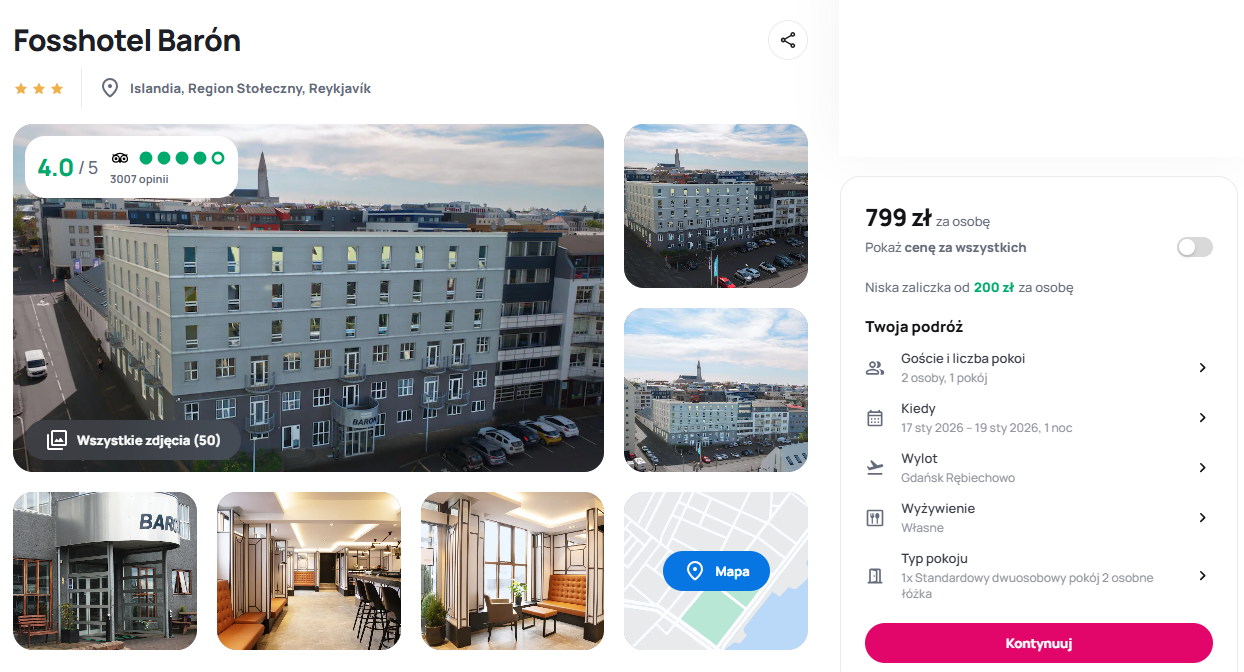Click the gallery icon in Wszystkie zdjęcia
This screenshot has height=672, width=1244.
pos(57,439)
